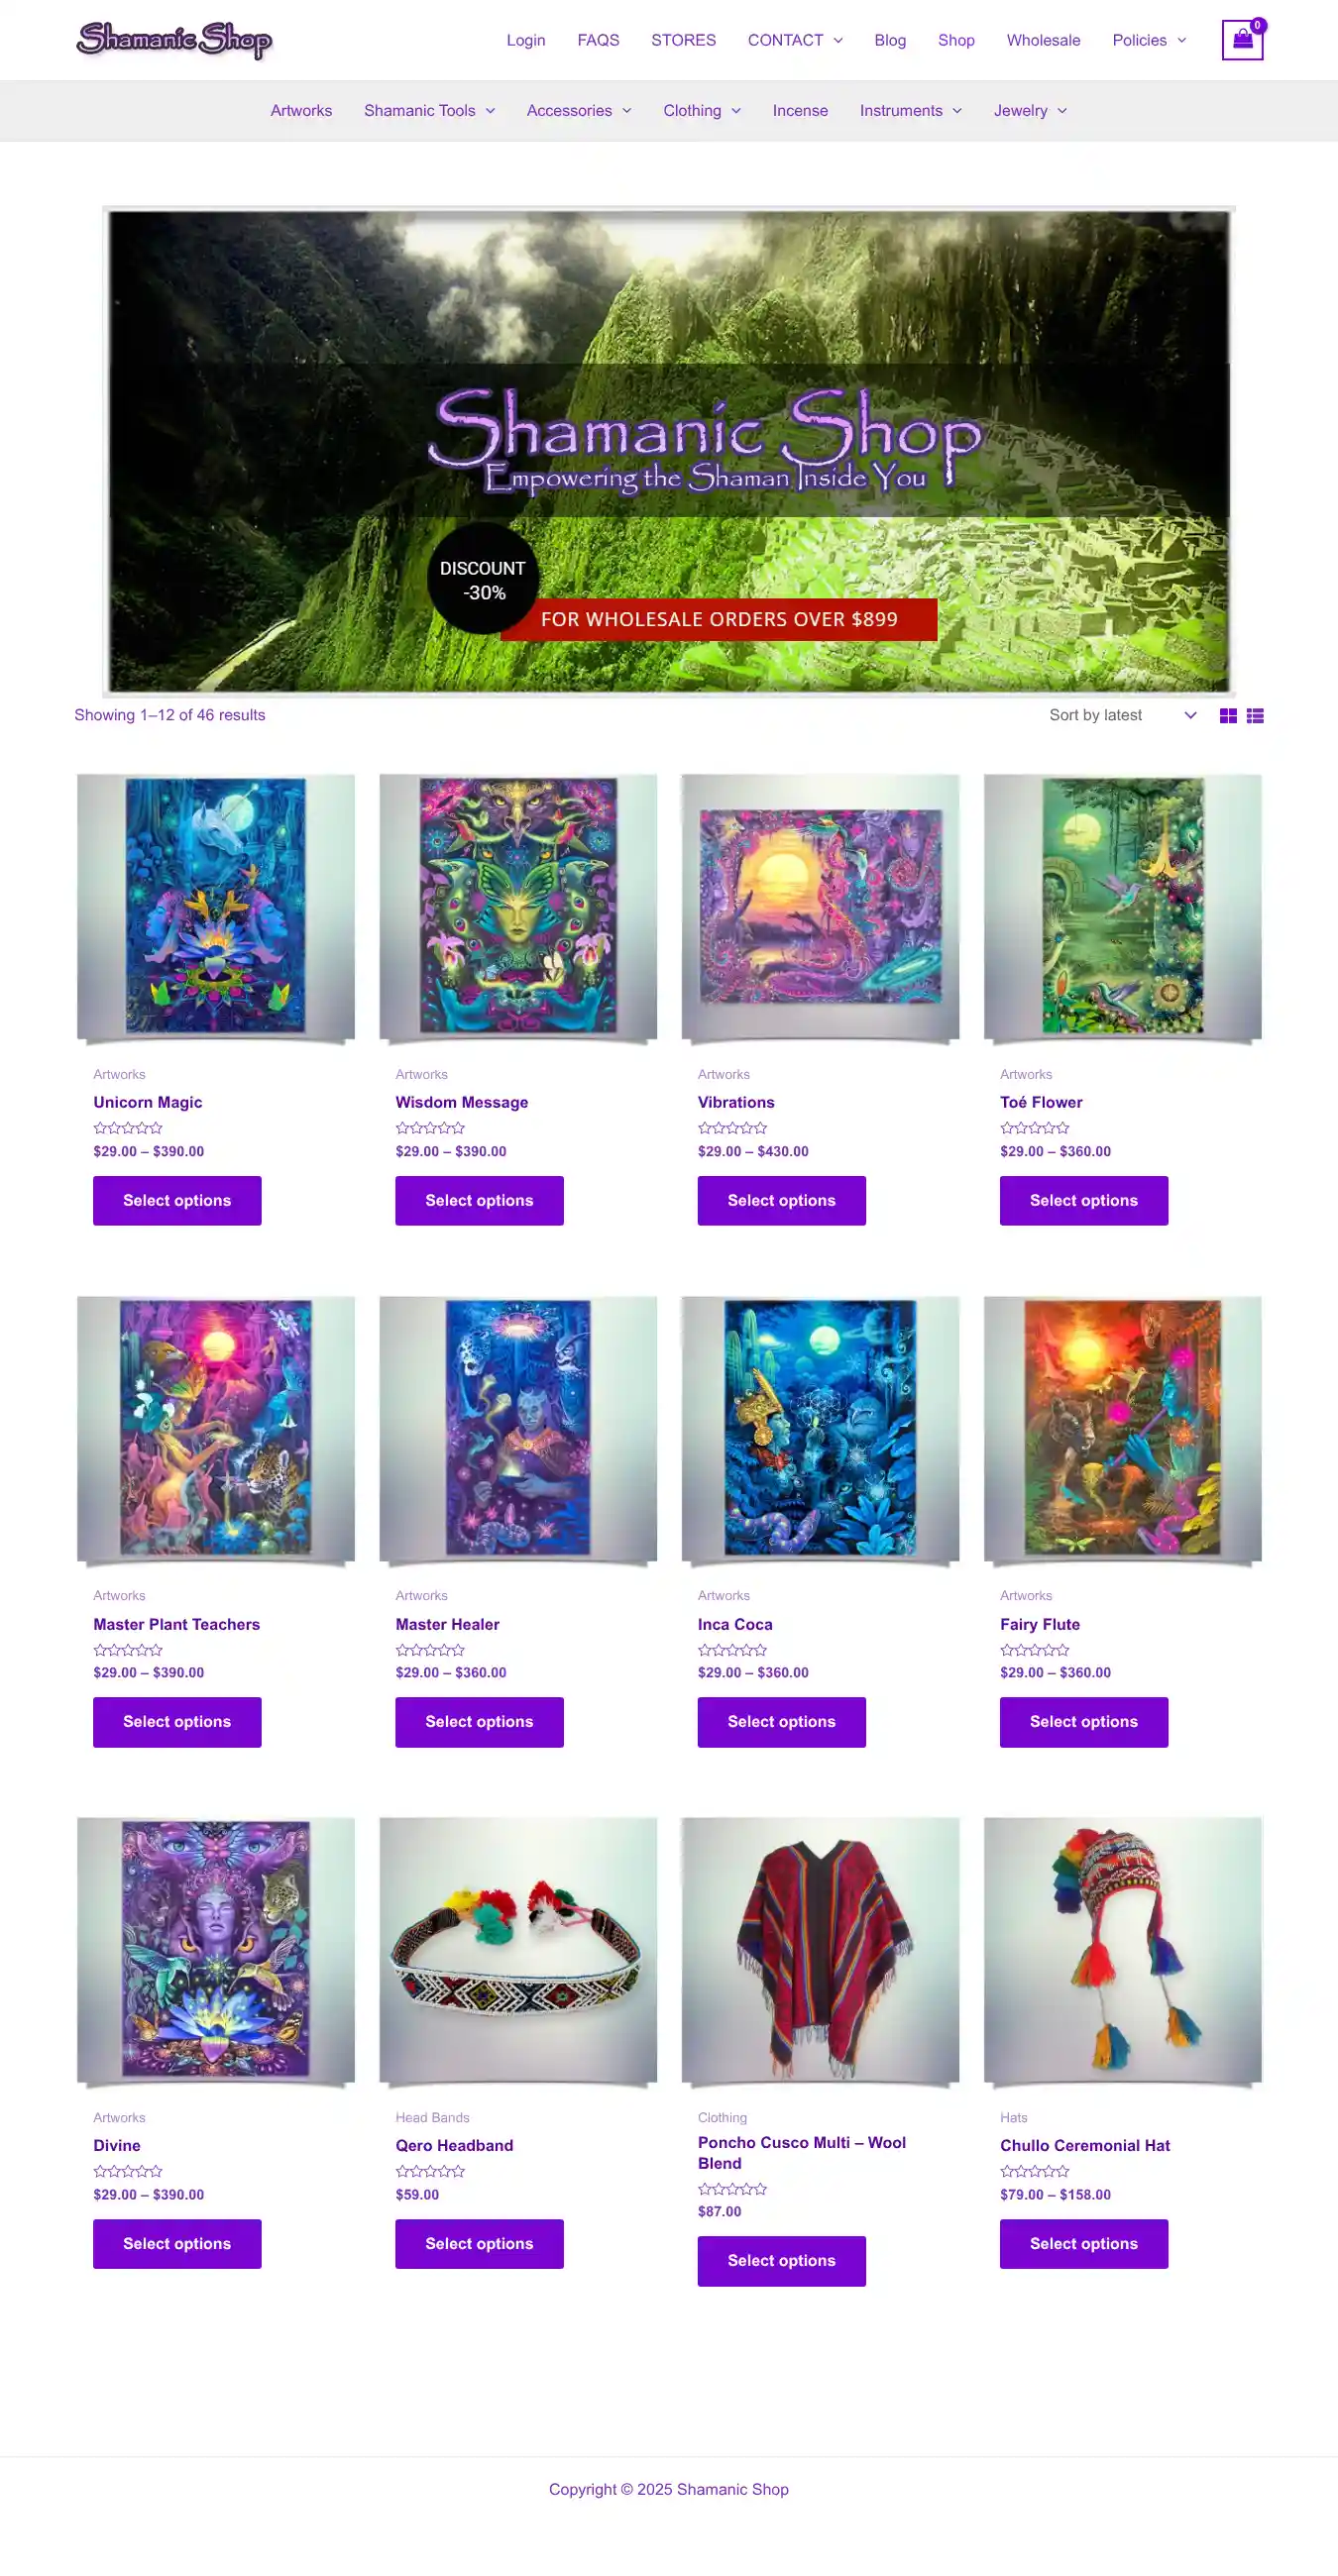Expand the Jewelry category menu
The height and width of the screenshot is (2576, 1338).
click(1030, 111)
